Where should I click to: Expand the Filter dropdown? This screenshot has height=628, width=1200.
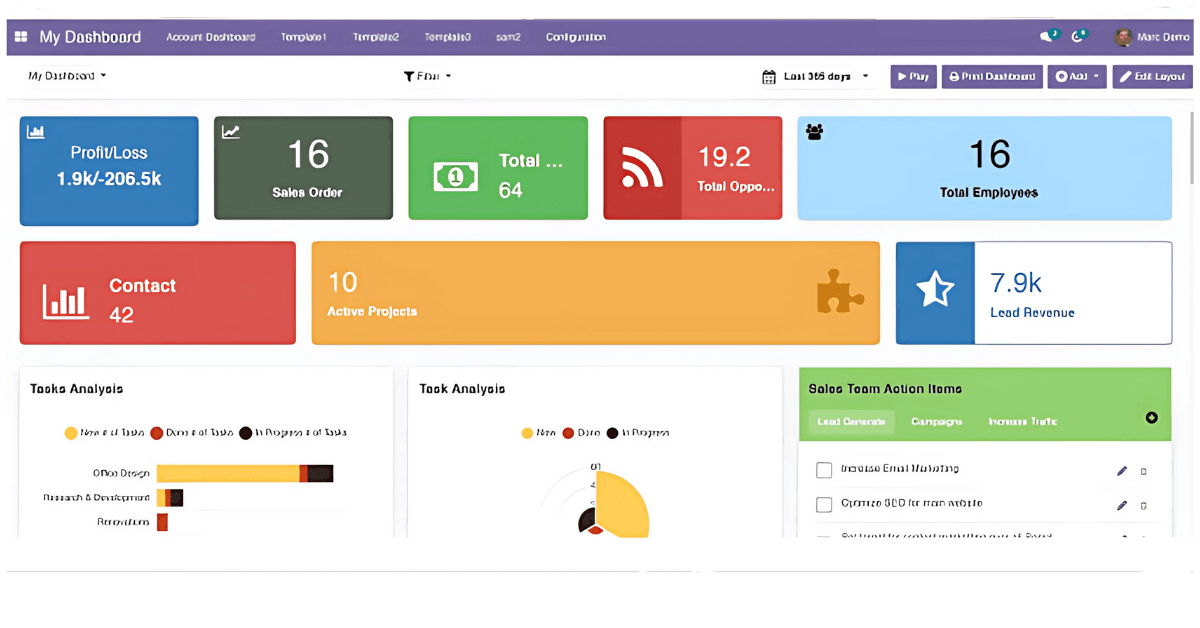[x=427, y=75]
